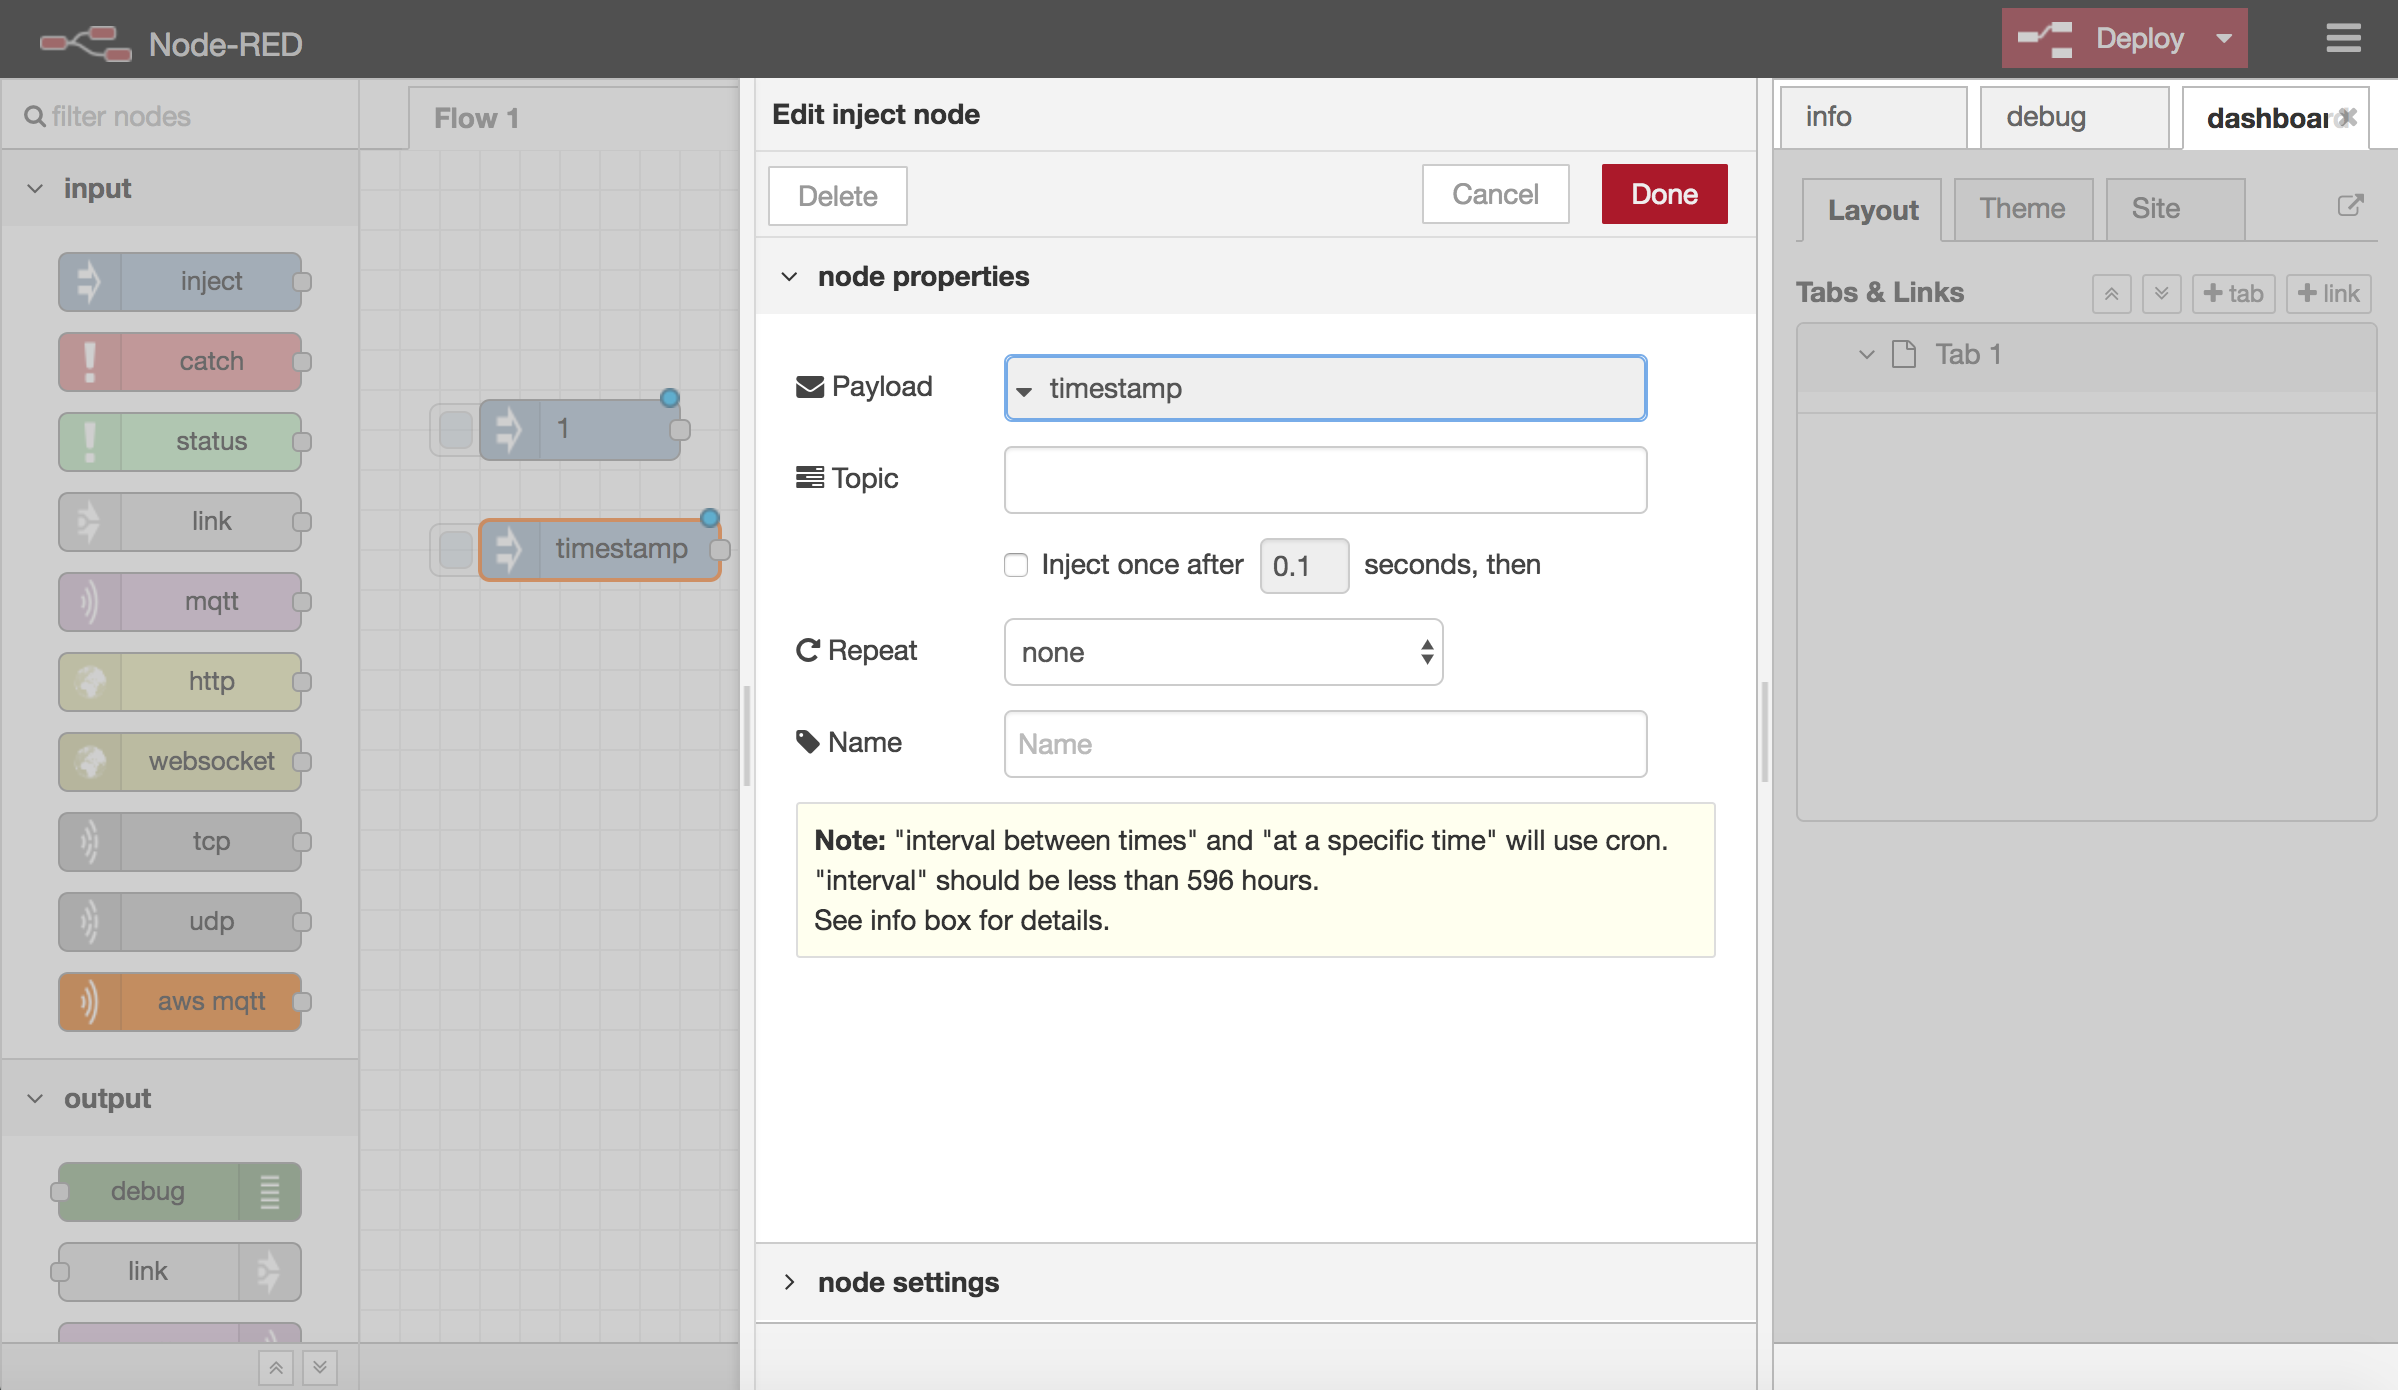Select the node labeled 1 on canvas
The image size is (2398, 1390).
click(x=580, y=429)
